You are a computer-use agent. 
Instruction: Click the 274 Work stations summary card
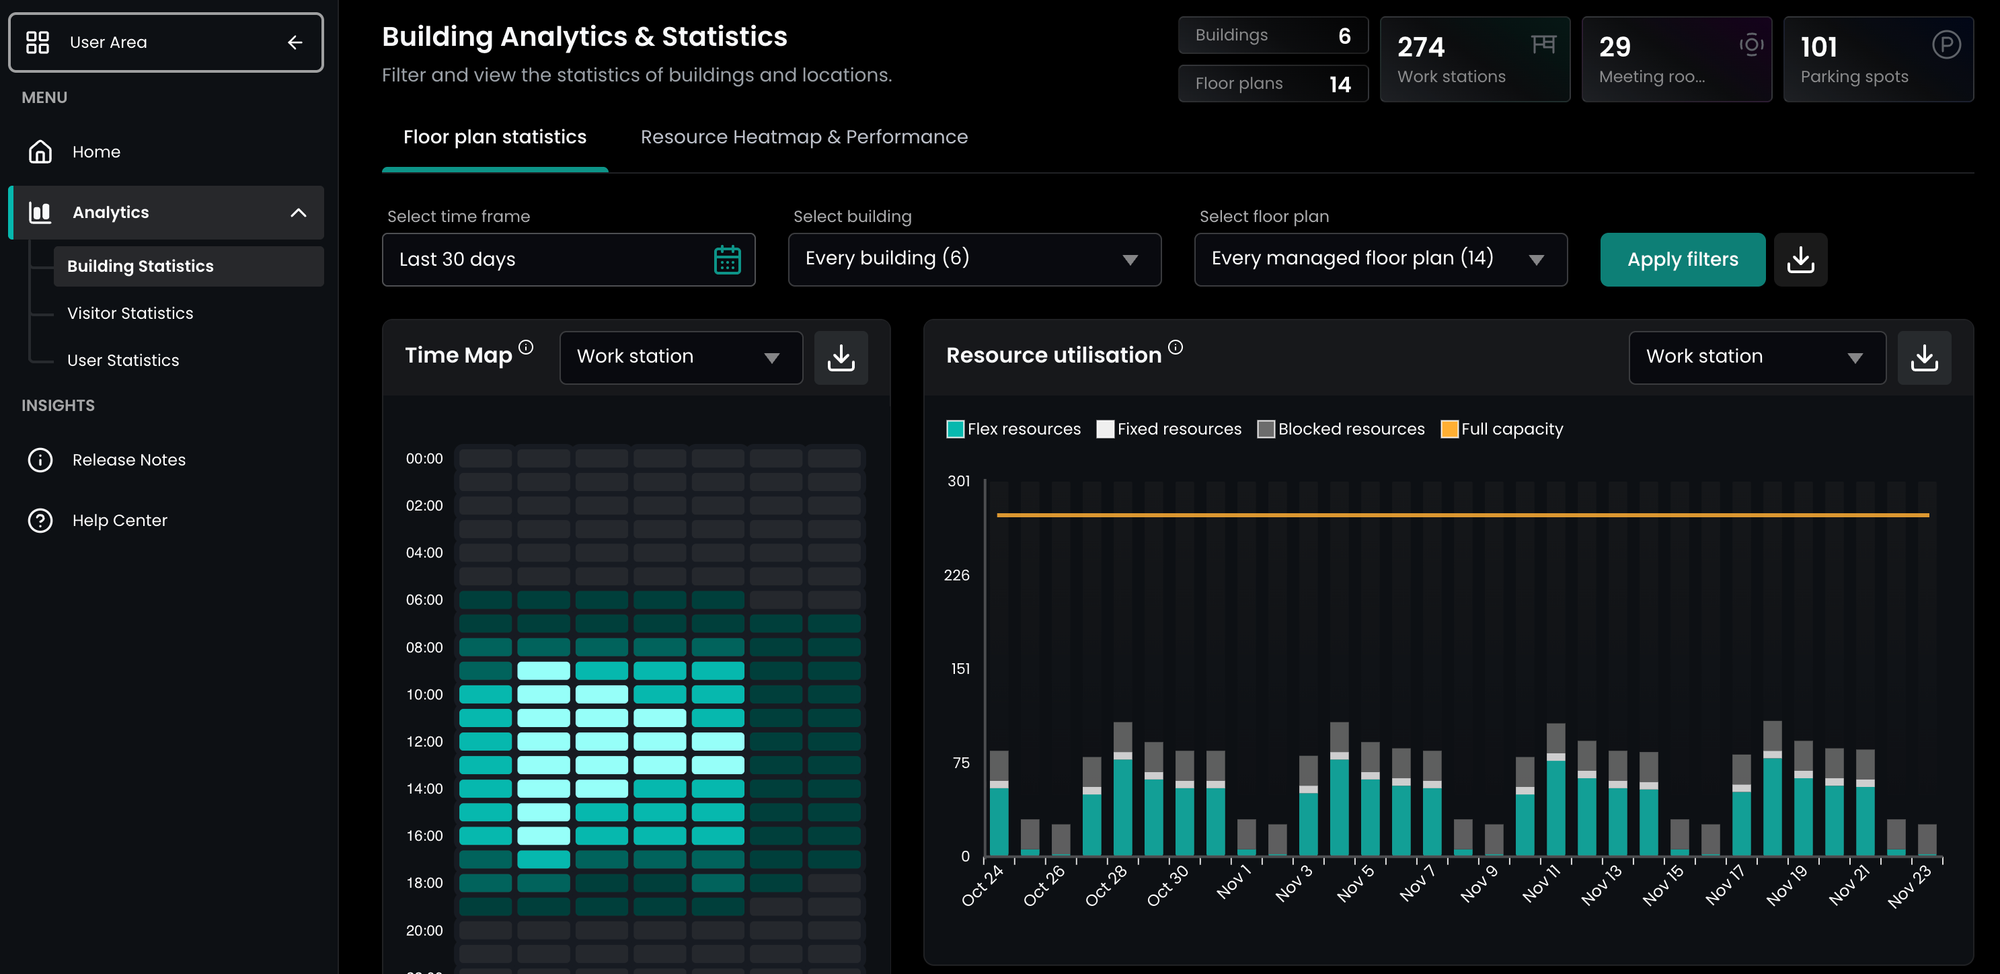coord(1474,60)
